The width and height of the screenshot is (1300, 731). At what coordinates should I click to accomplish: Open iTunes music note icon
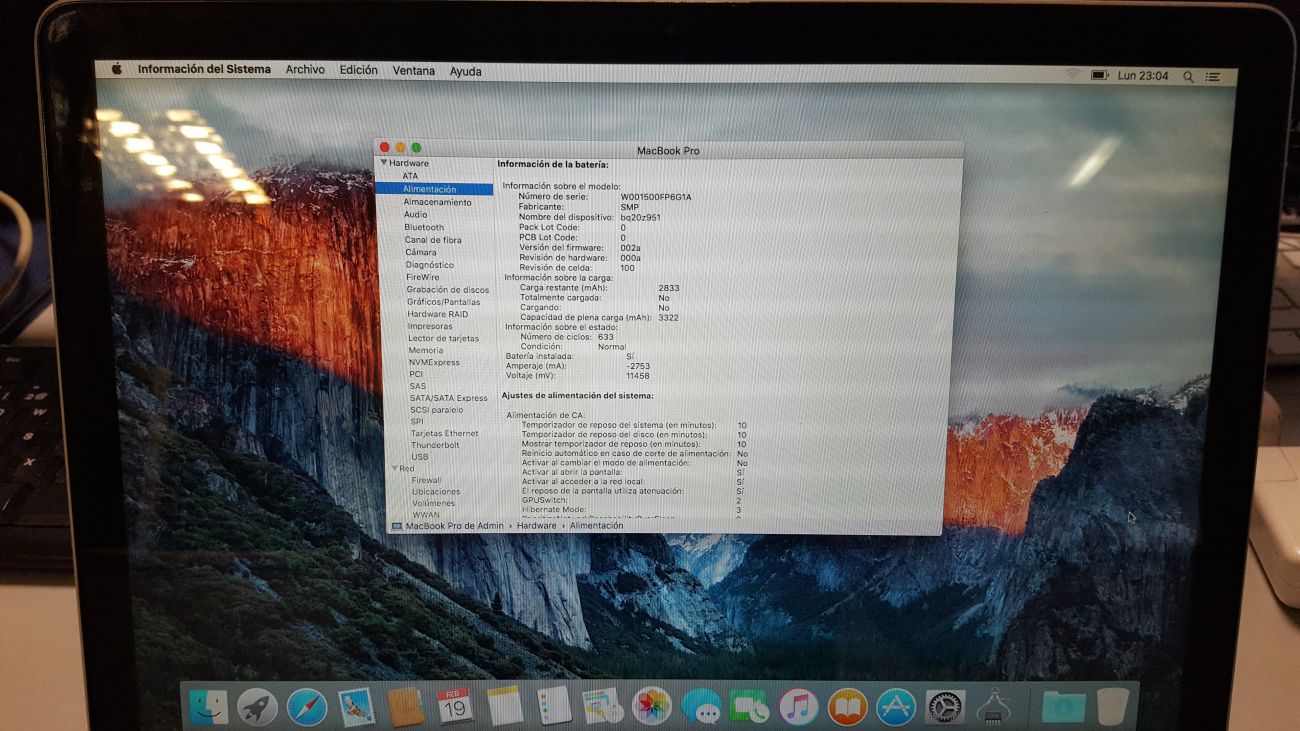point(798,708)
